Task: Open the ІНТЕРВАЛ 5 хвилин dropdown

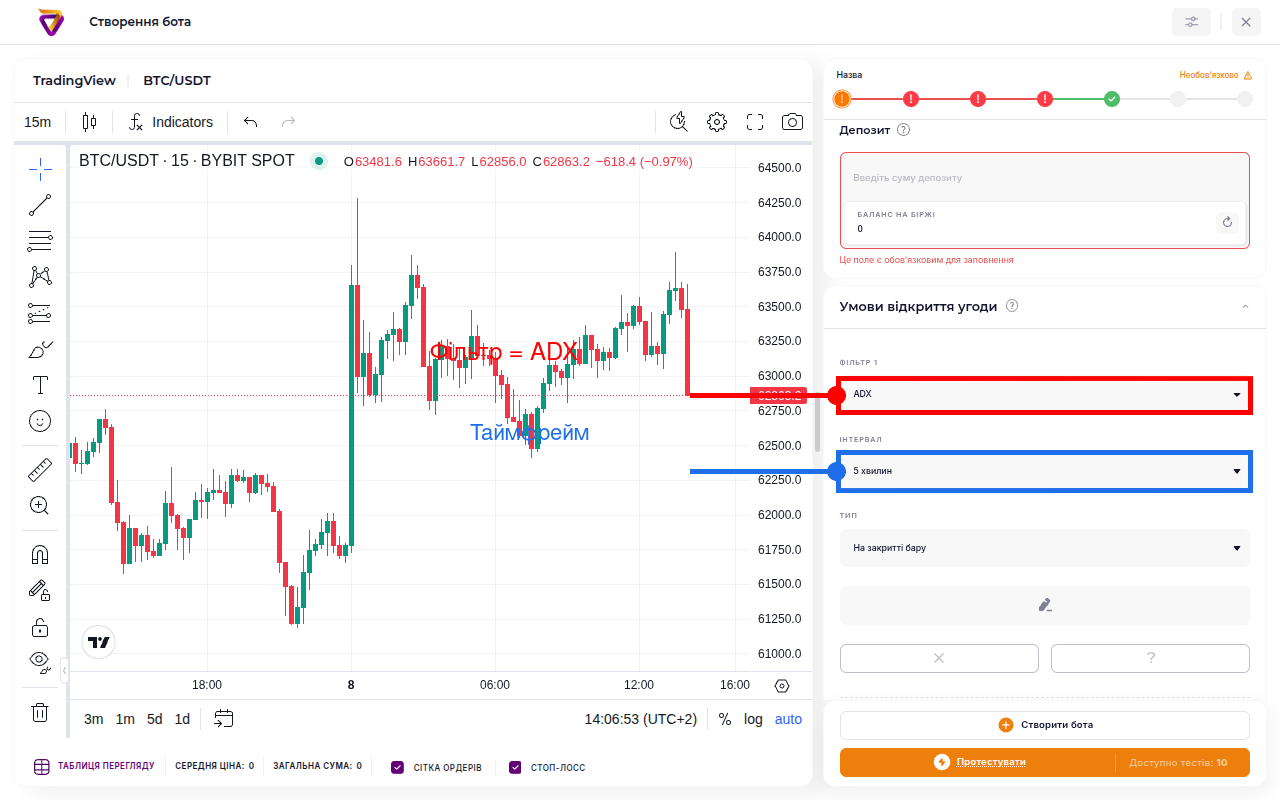Action: pos(1045,471)
